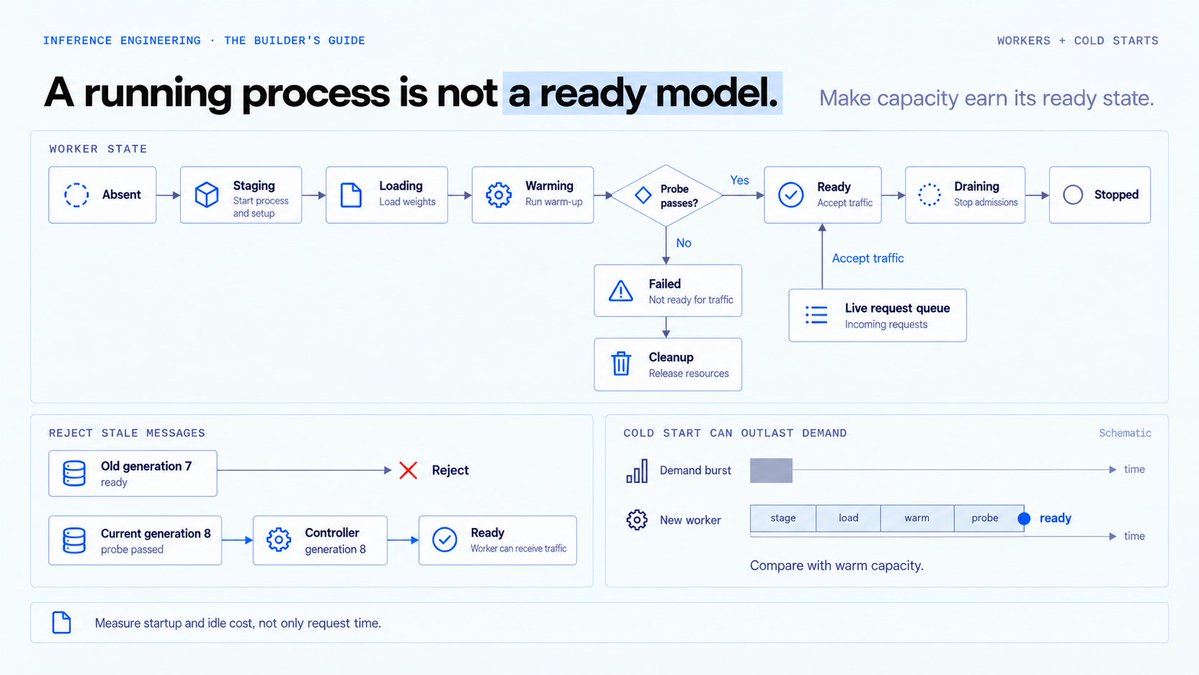Select the empty circle icon beside Stopped
This screenshot has width=1199, height=675.
click(1073, 195)
